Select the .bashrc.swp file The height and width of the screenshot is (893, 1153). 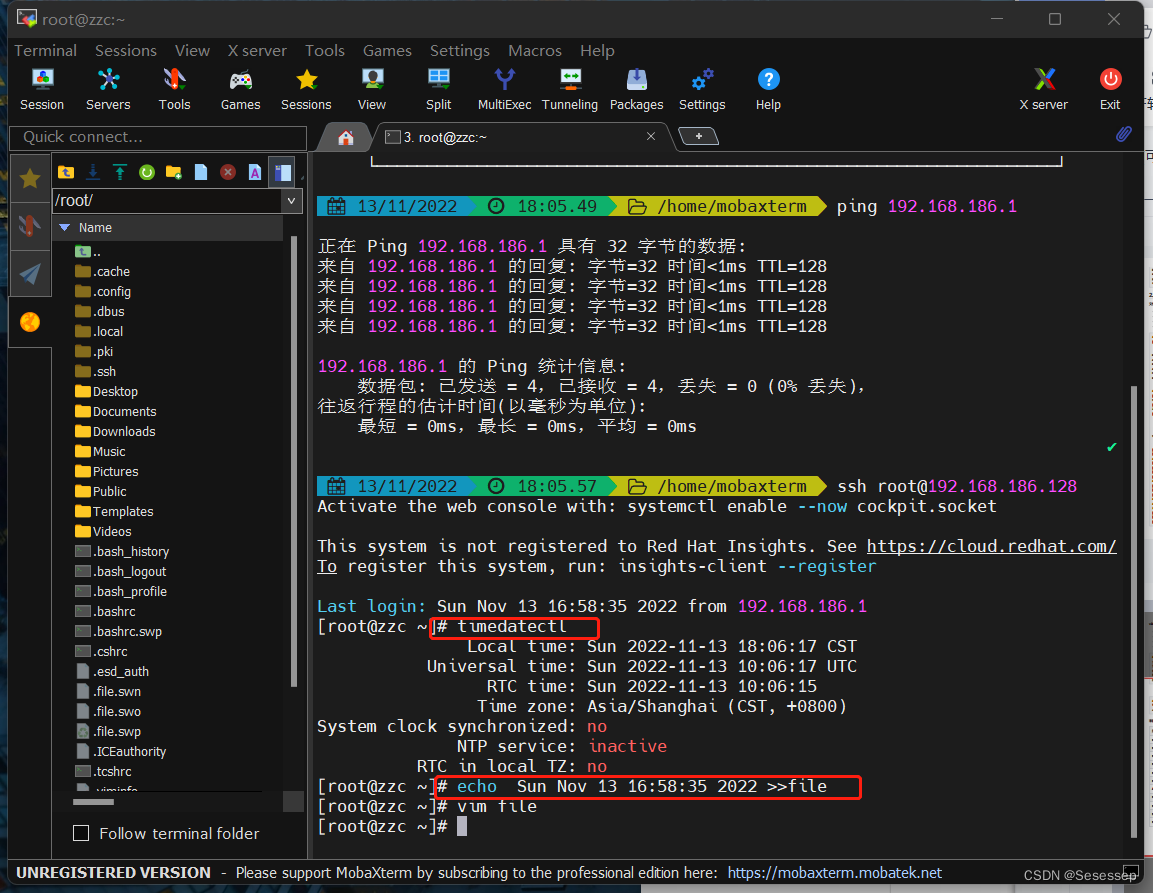coord(118,631)
